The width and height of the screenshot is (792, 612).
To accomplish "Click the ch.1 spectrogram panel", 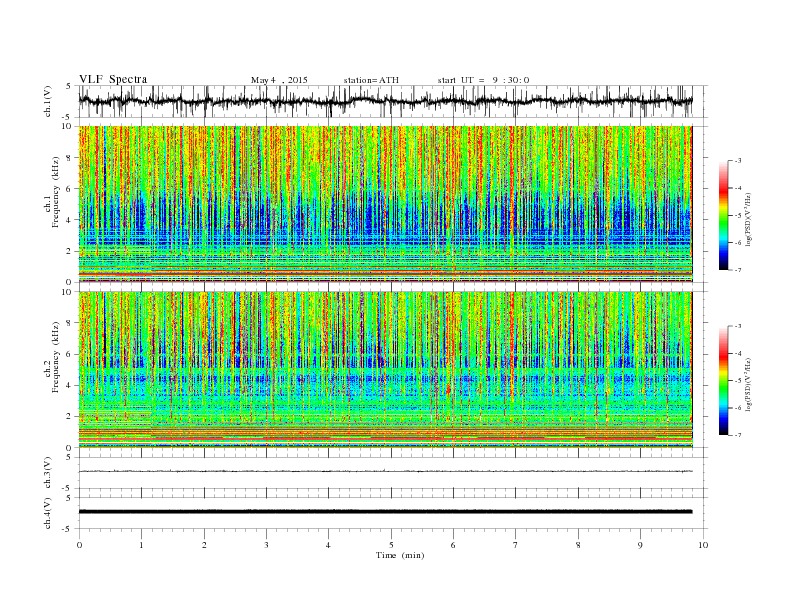I will 385,204.
